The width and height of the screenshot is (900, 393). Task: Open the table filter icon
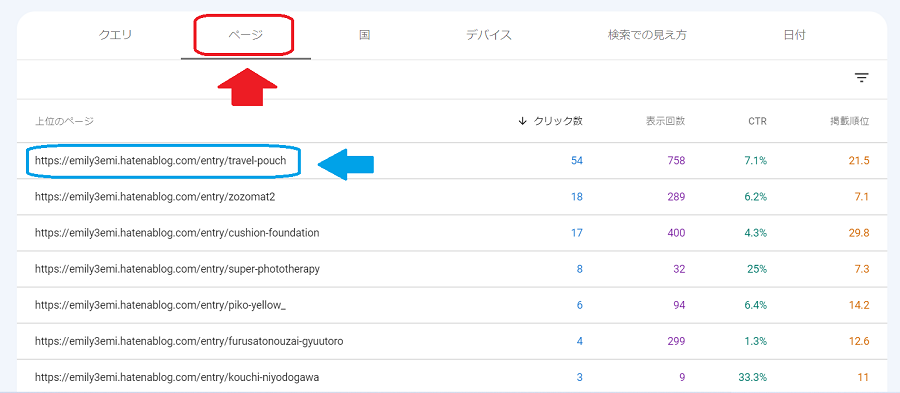(861, 77)
